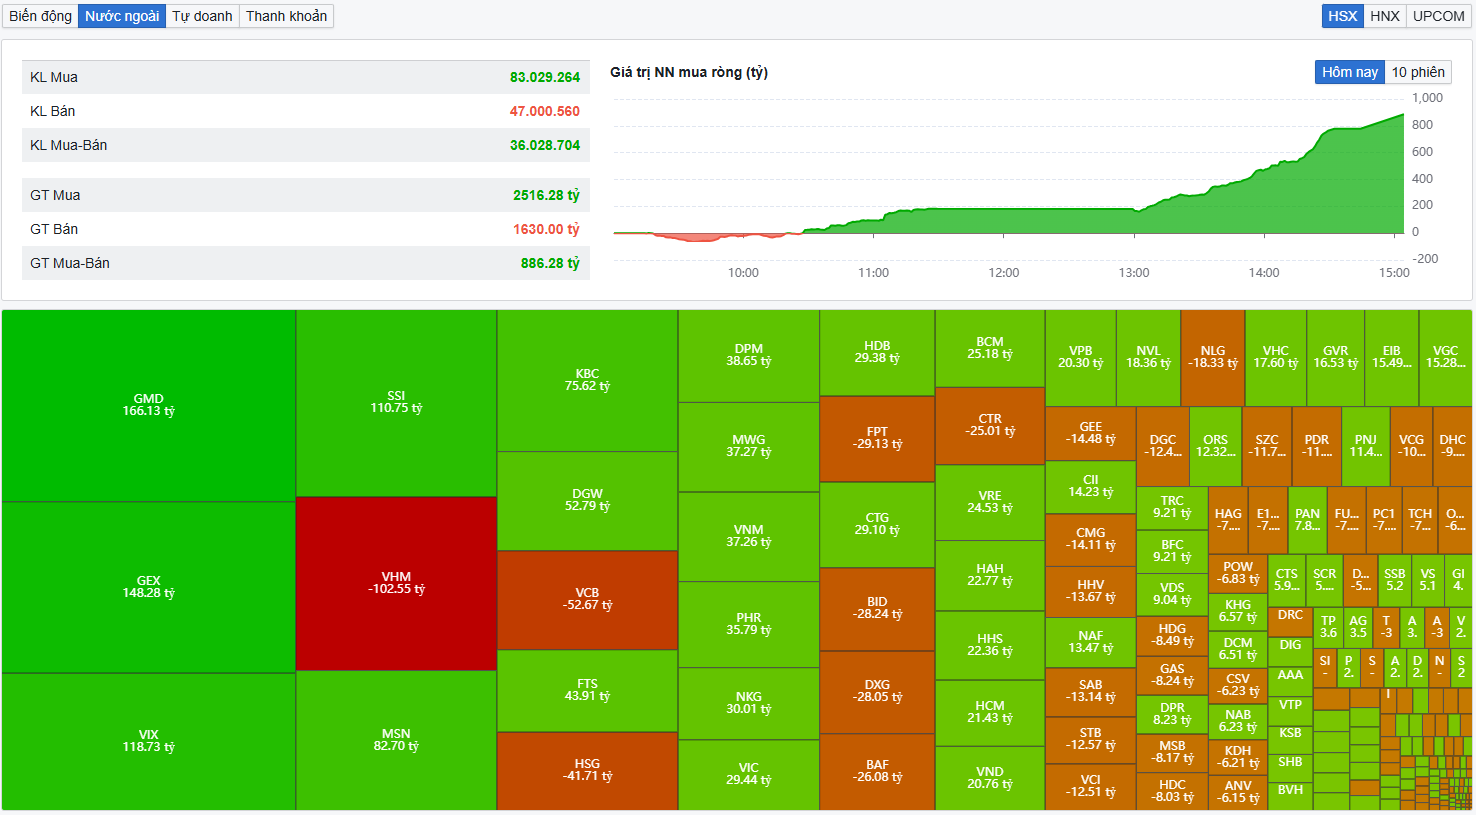Select the CTG 29.10 tỷ block
The height and width of the screenshot is (815, 1476).
877,524
